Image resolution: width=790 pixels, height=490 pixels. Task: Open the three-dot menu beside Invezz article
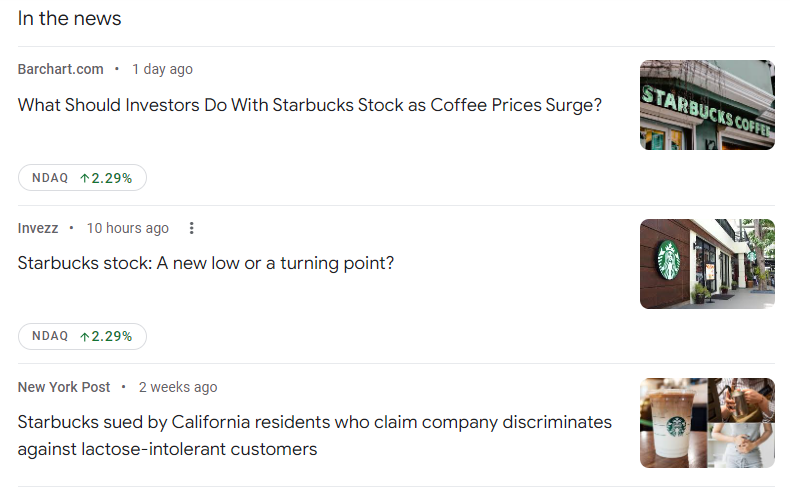191,228
